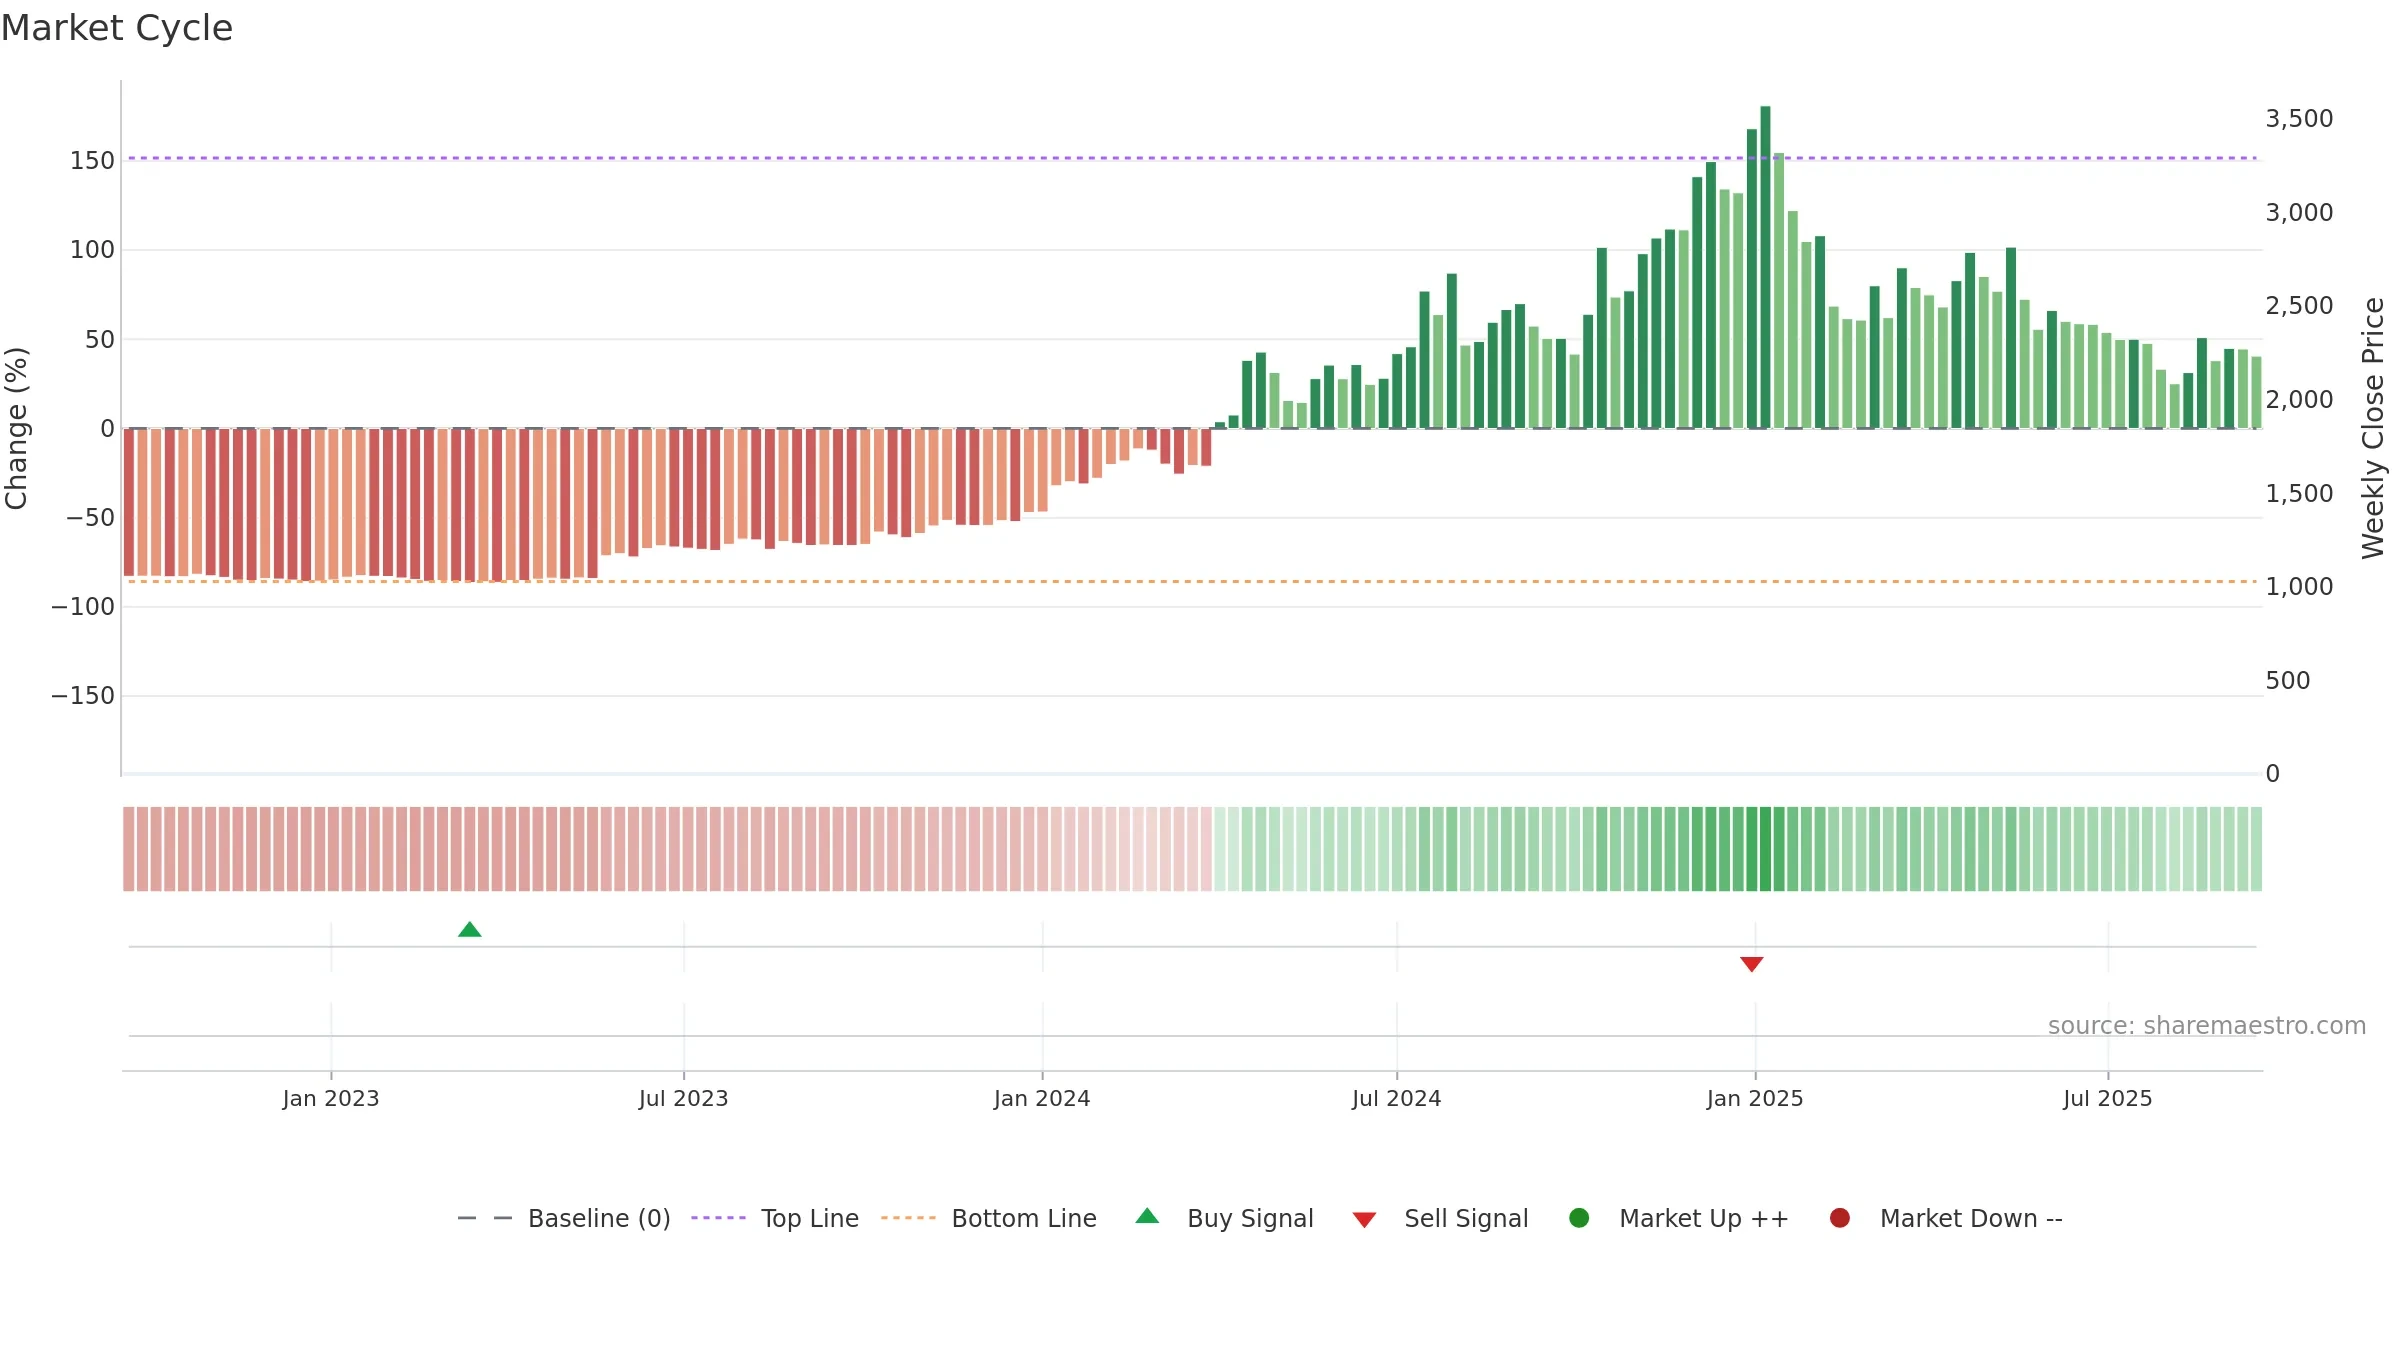Click the Change (%) axis title
2400x1350 pixels.
point(17,428)
